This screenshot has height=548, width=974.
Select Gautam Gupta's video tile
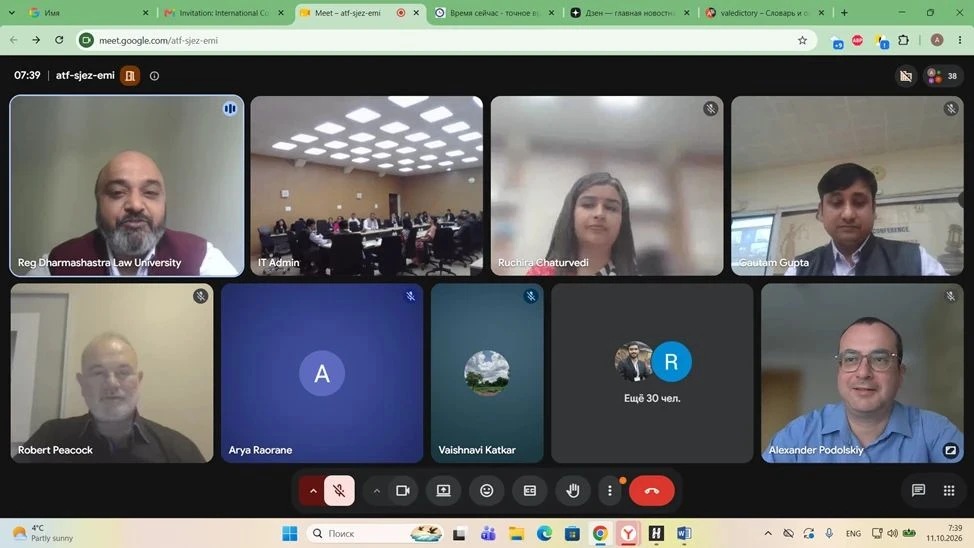[x=847, y=185]
